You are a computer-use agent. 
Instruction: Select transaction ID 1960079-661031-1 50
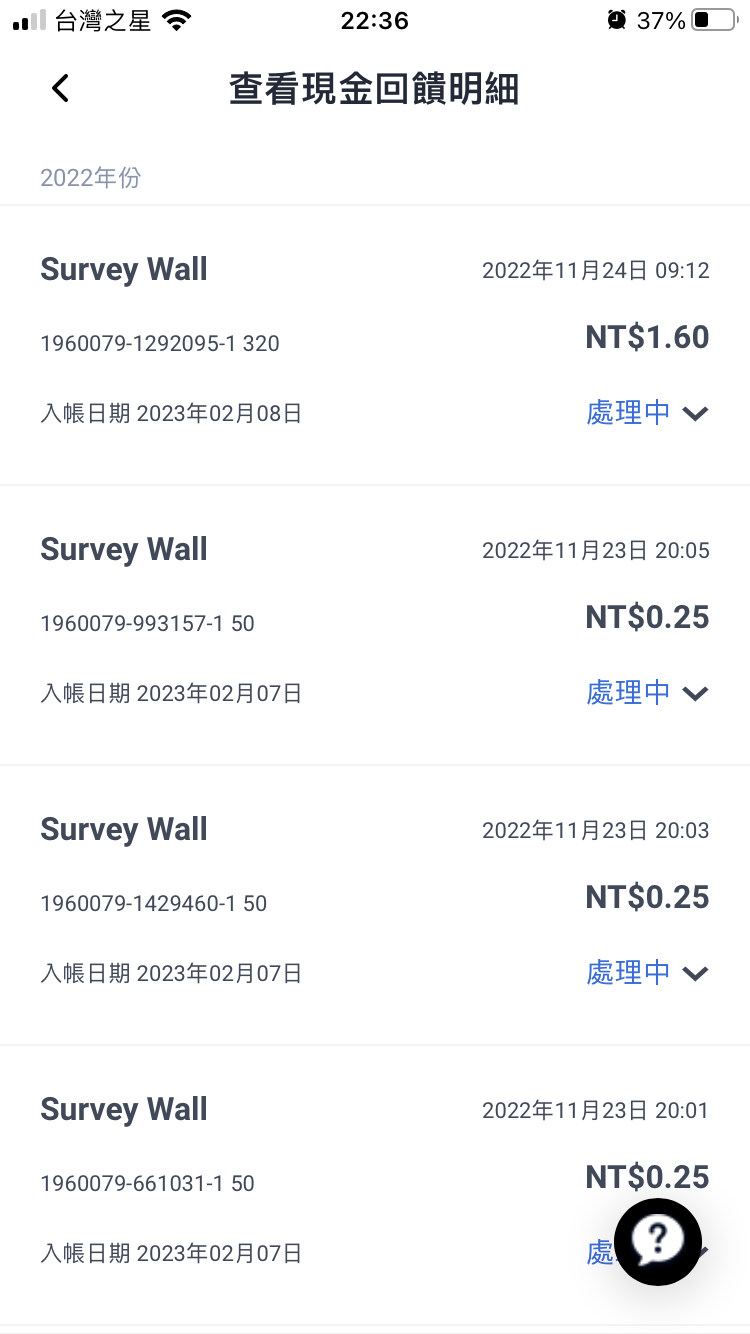(147, 1183)
